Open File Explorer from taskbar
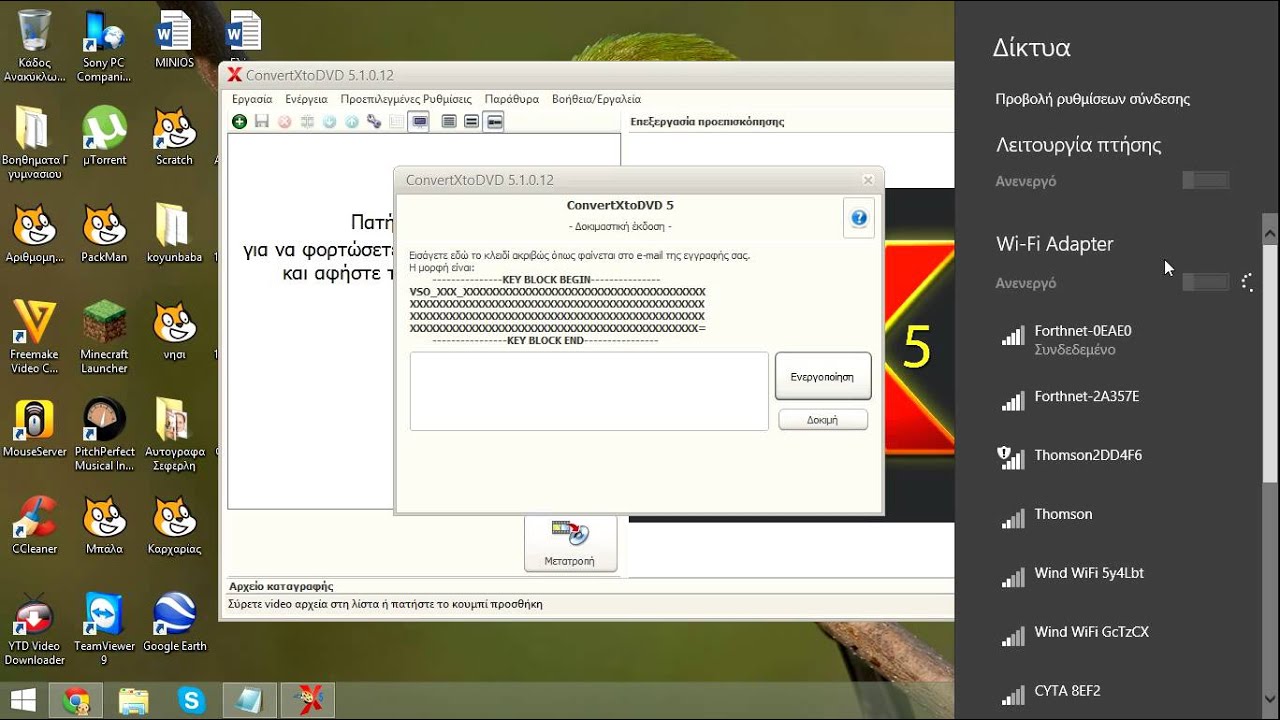 point(134,701)
